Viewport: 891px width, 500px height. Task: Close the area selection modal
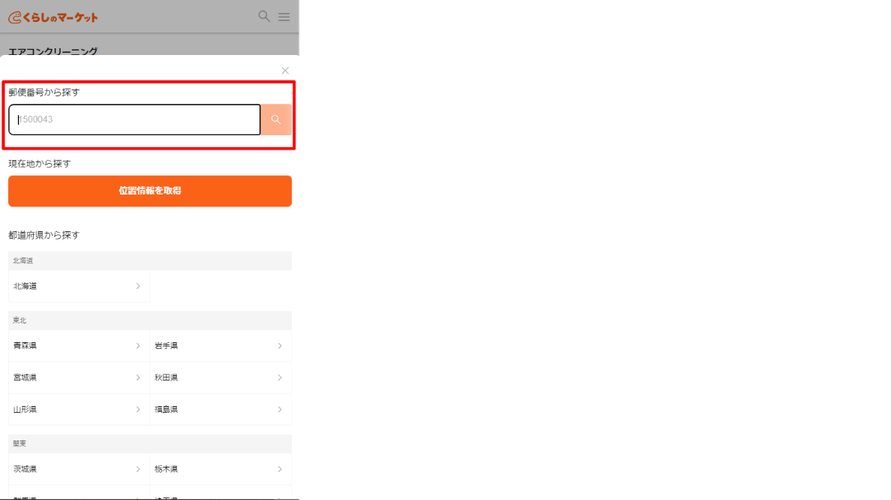(285, 70)
